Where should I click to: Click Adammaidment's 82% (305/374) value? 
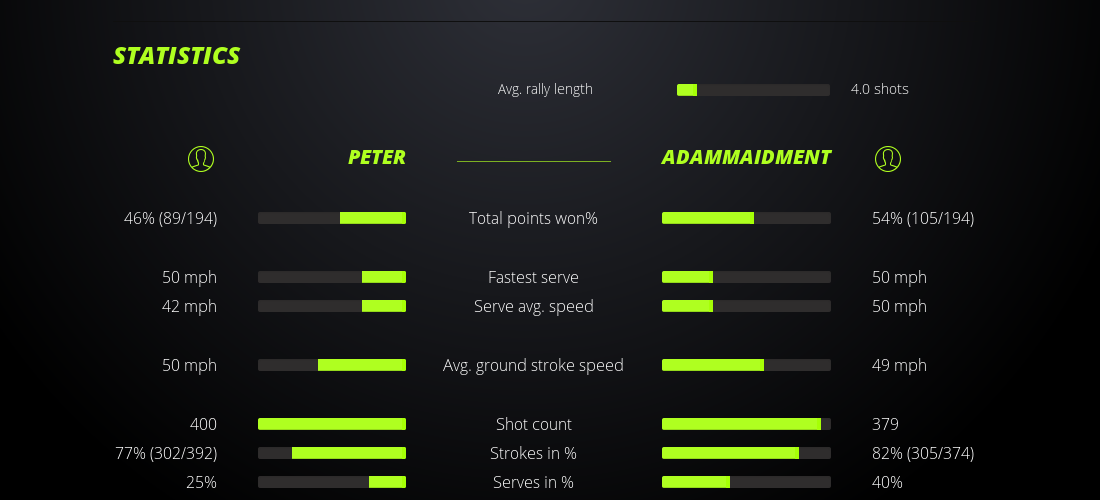[x=923, y=453]
